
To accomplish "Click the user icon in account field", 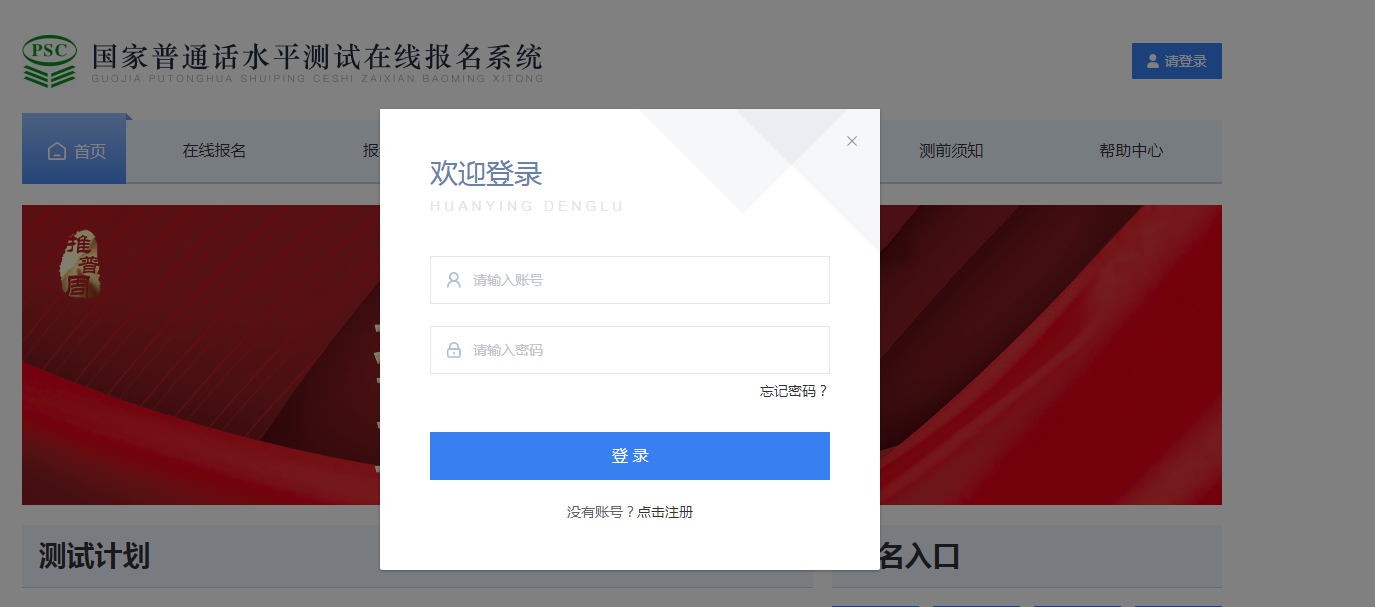I will 454,280.
